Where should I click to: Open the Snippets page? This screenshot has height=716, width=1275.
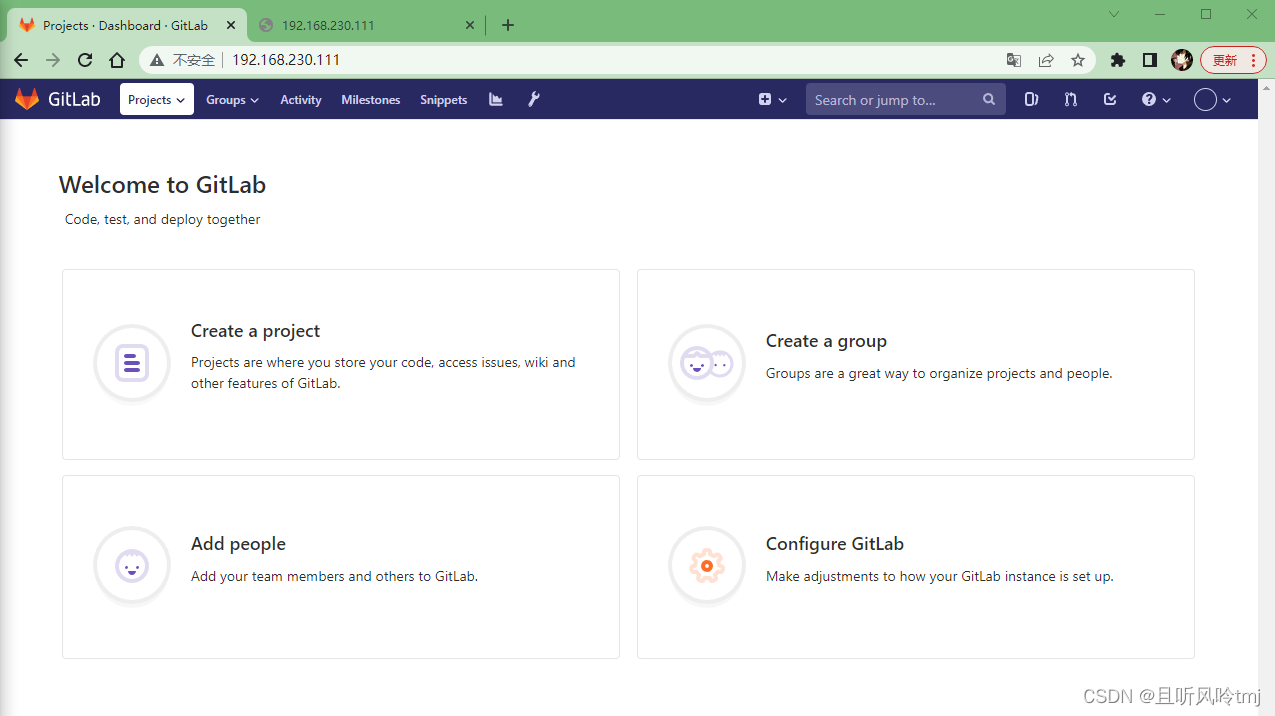coord(444,100)
